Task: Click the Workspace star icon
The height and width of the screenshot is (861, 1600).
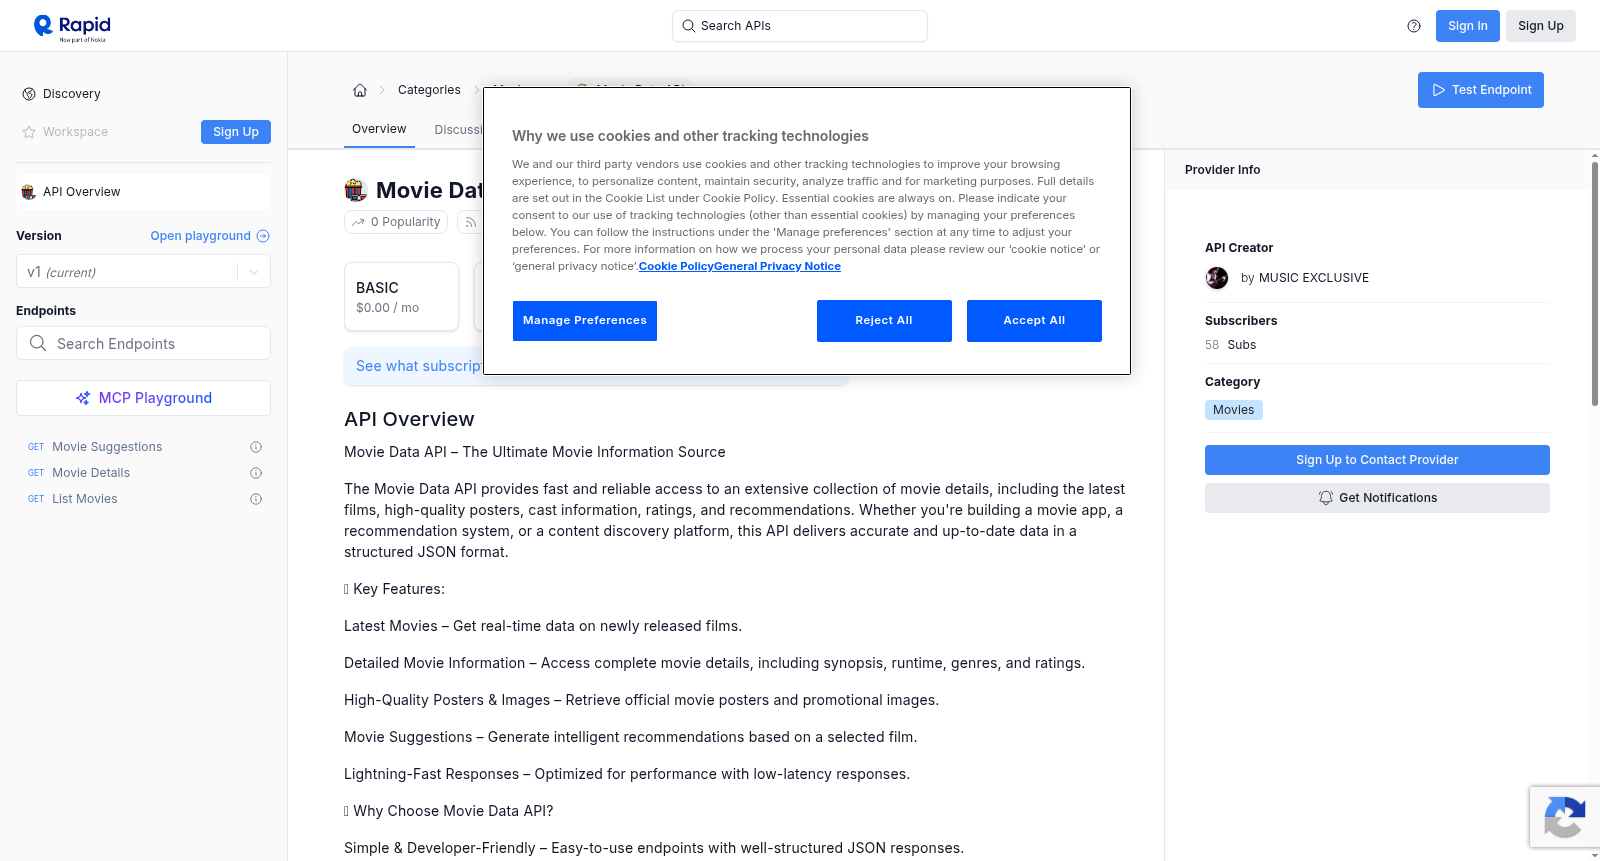Action: click(29, 132)
